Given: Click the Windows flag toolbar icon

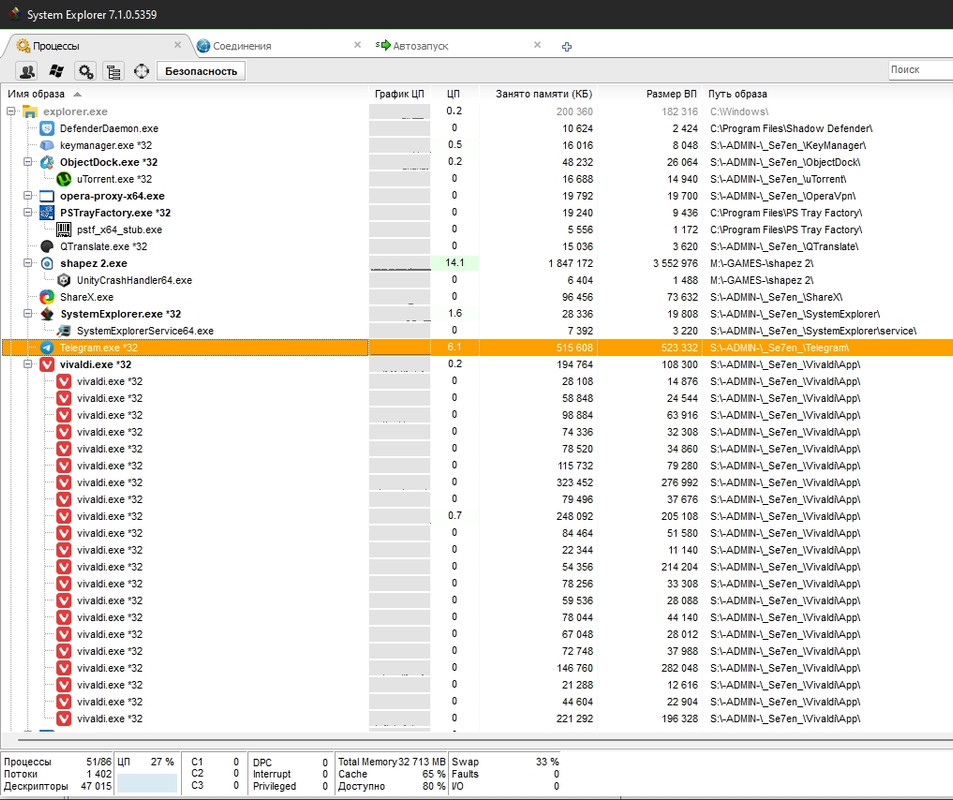Looking at the screenshot, I should pos(56,71).
